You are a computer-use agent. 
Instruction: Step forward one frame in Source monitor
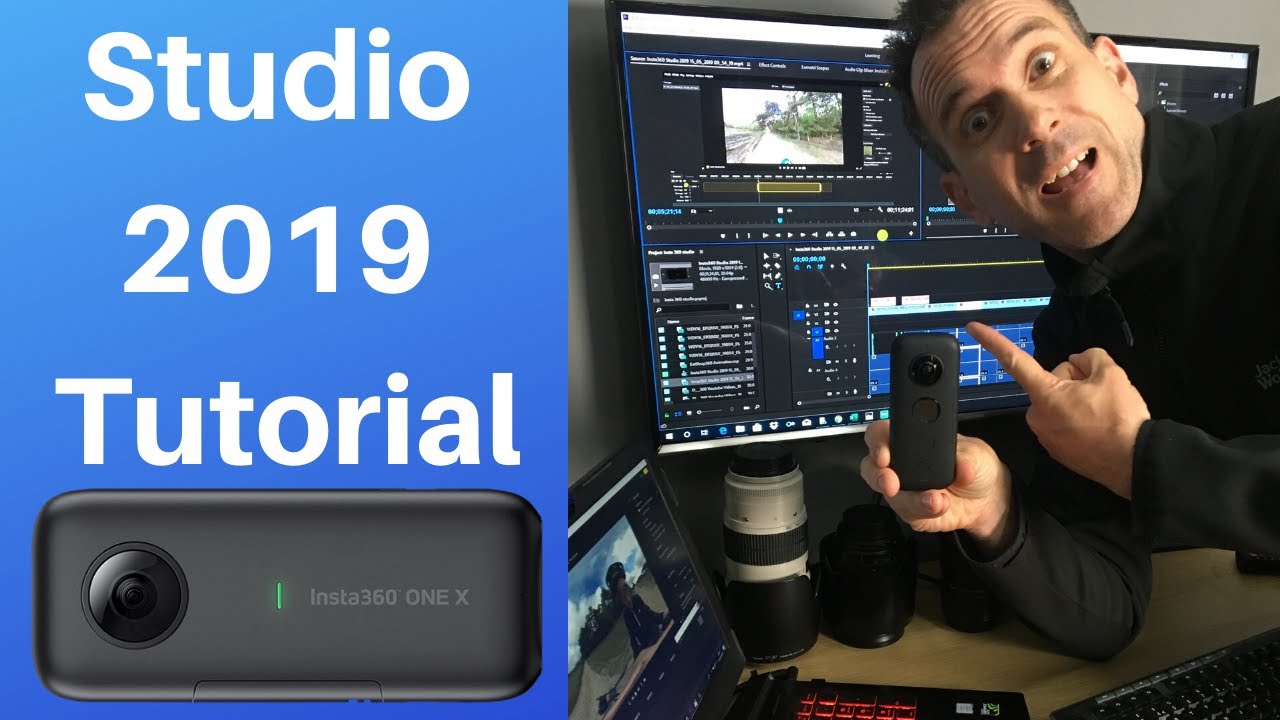tap(803, 235)
